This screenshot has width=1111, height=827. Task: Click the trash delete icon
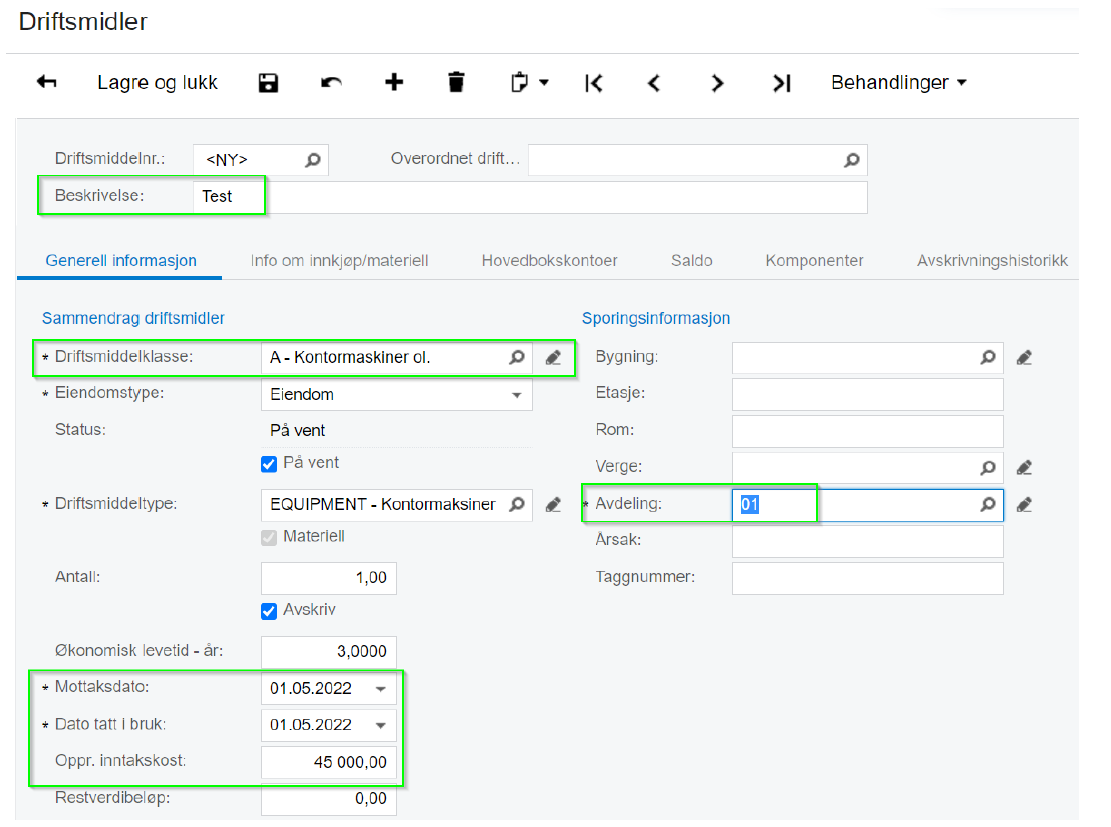pyautogui.click(x=456, y=82)
